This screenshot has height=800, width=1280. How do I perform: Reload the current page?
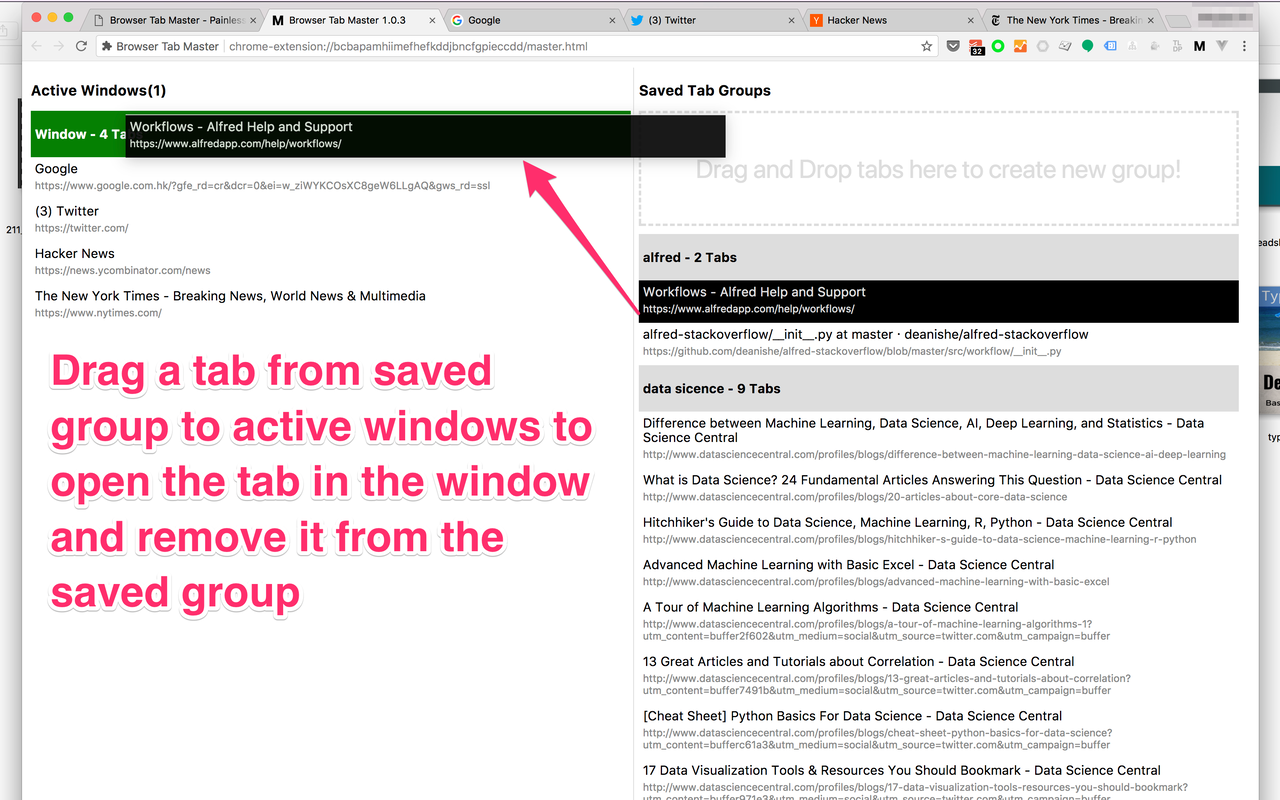[82, 46]
